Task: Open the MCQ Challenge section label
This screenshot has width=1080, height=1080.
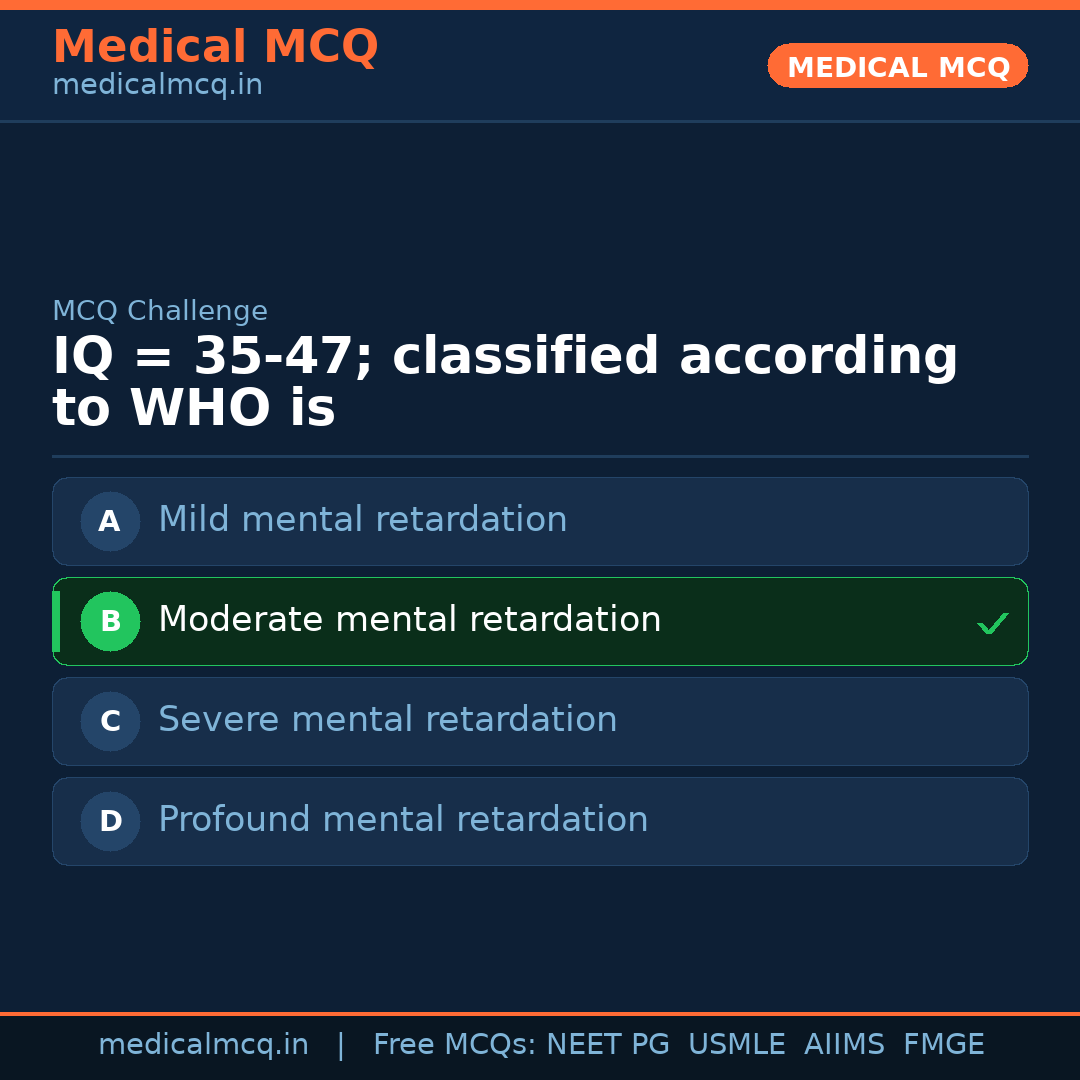Action: point(160,311)
